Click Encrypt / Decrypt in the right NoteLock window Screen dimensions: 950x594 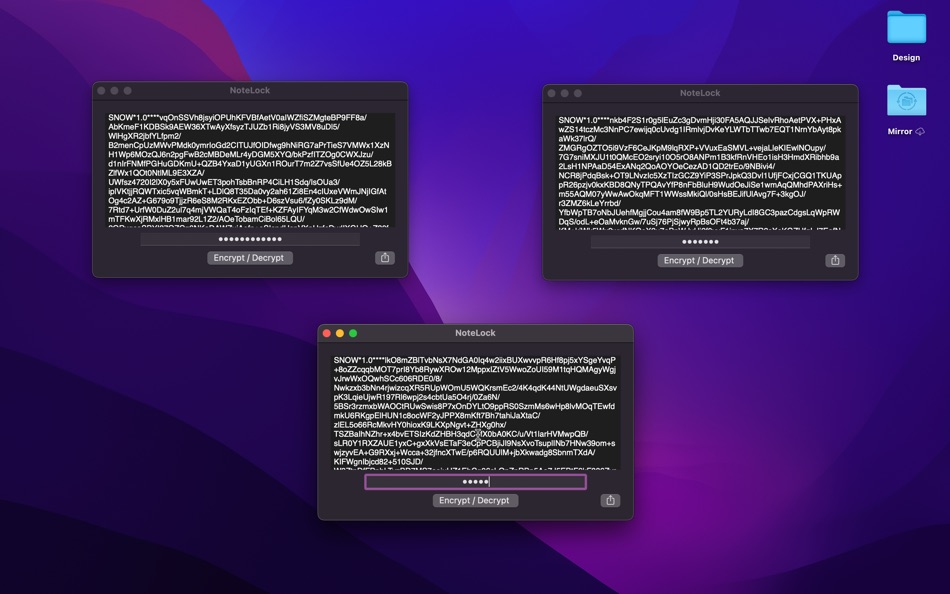(700, 260)
